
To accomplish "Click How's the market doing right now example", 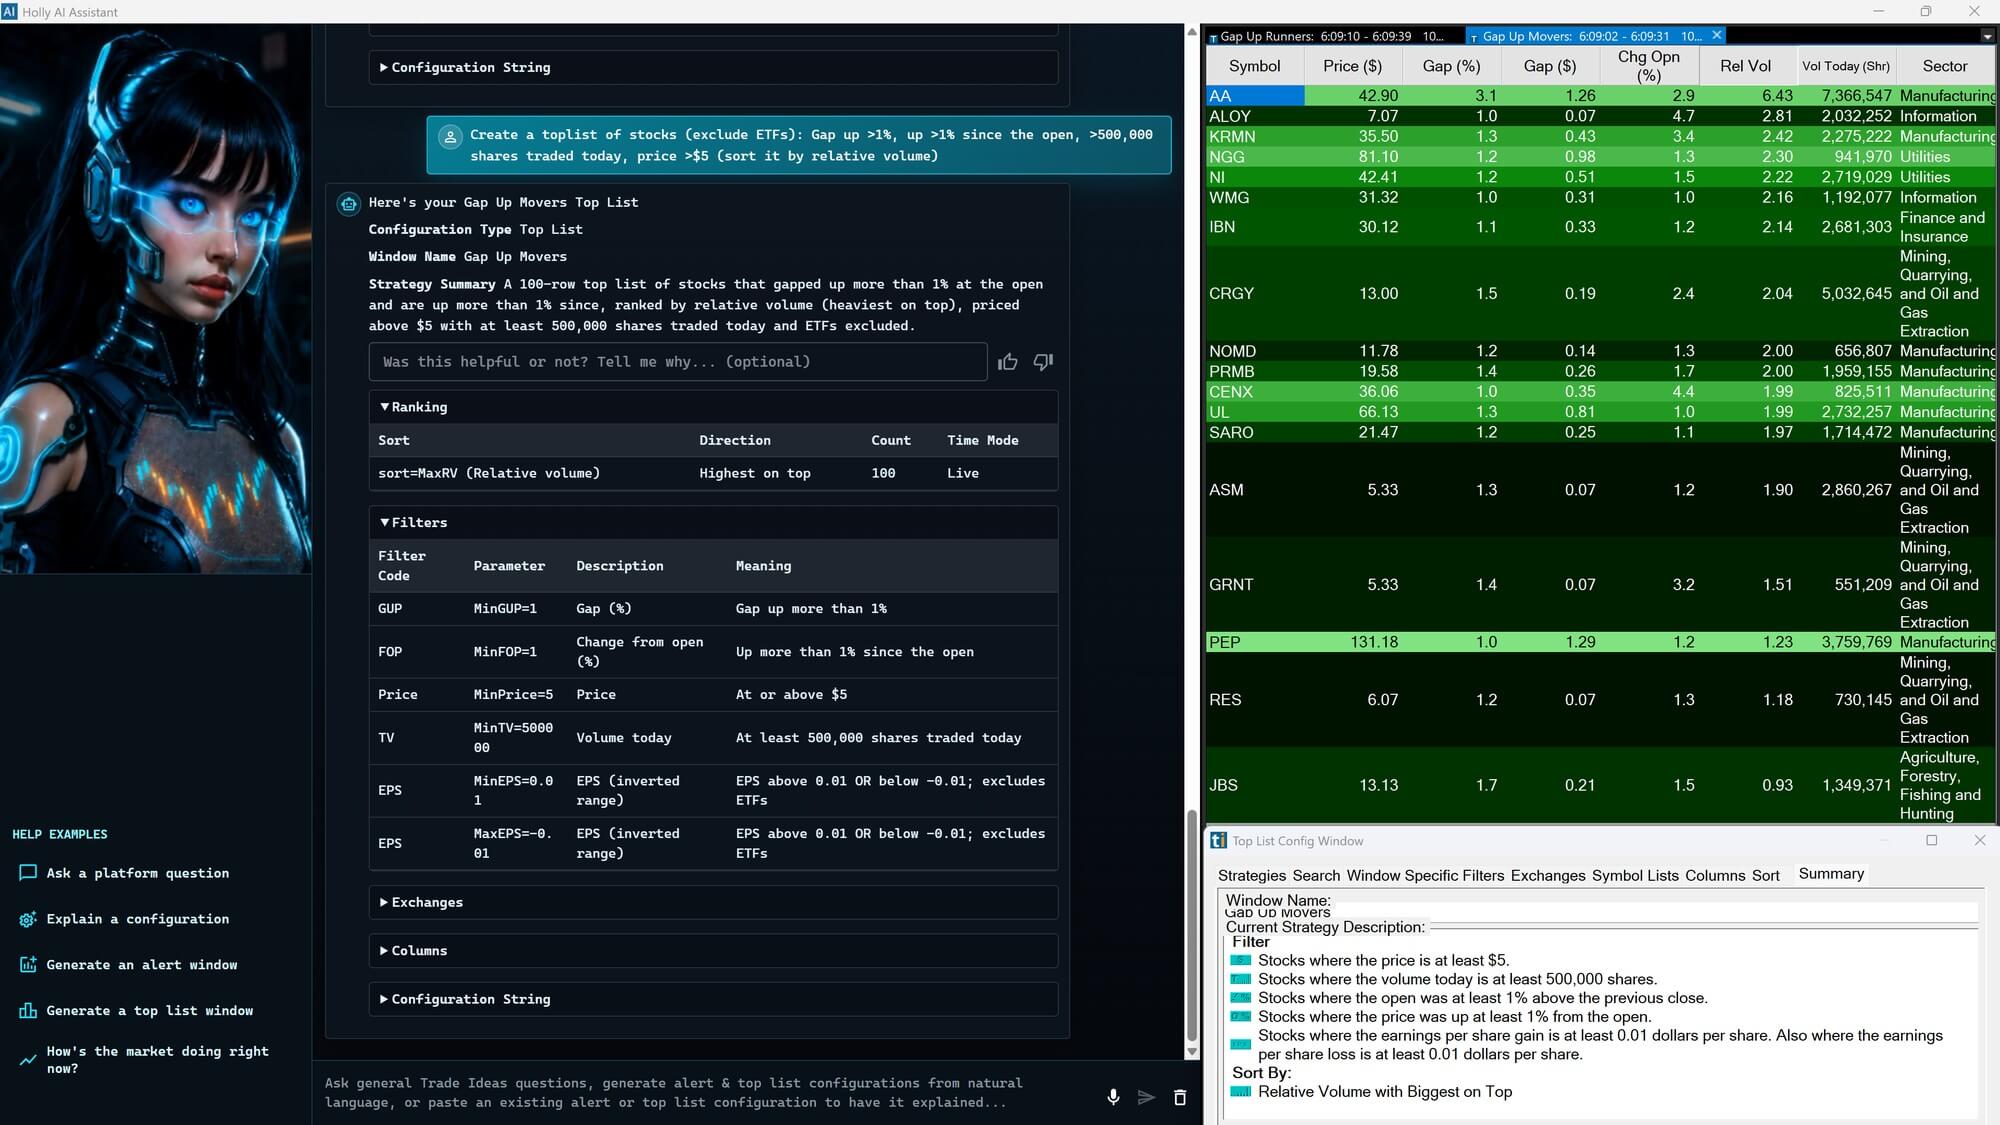I will click(x=157, y=1059).
